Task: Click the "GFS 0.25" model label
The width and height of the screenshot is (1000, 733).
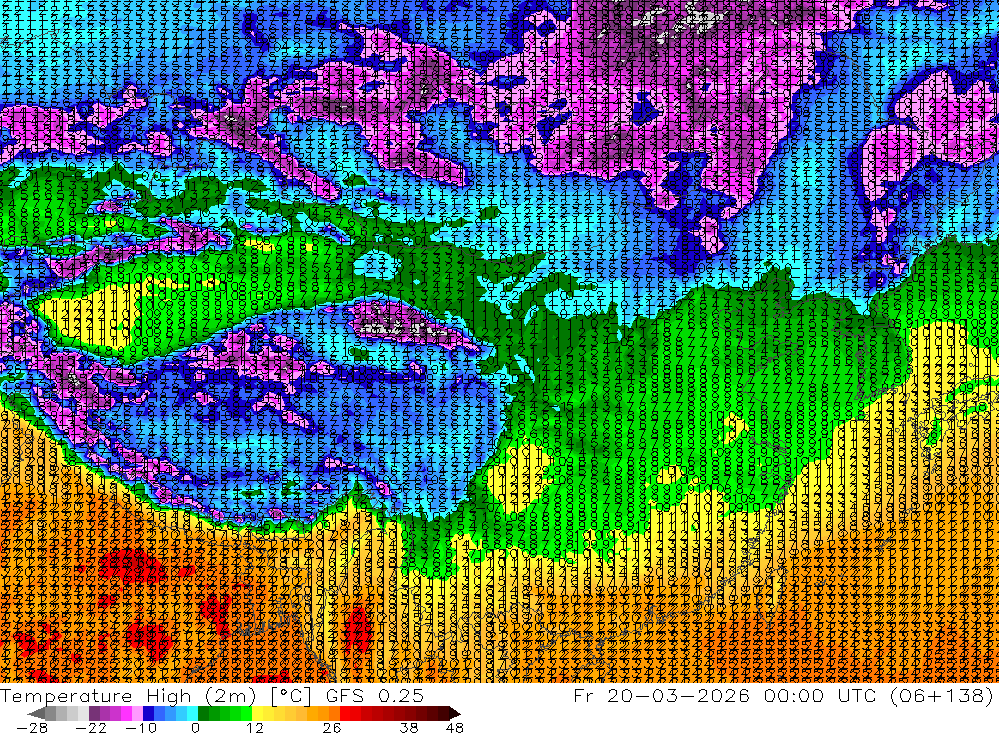Action: [374, 695]
